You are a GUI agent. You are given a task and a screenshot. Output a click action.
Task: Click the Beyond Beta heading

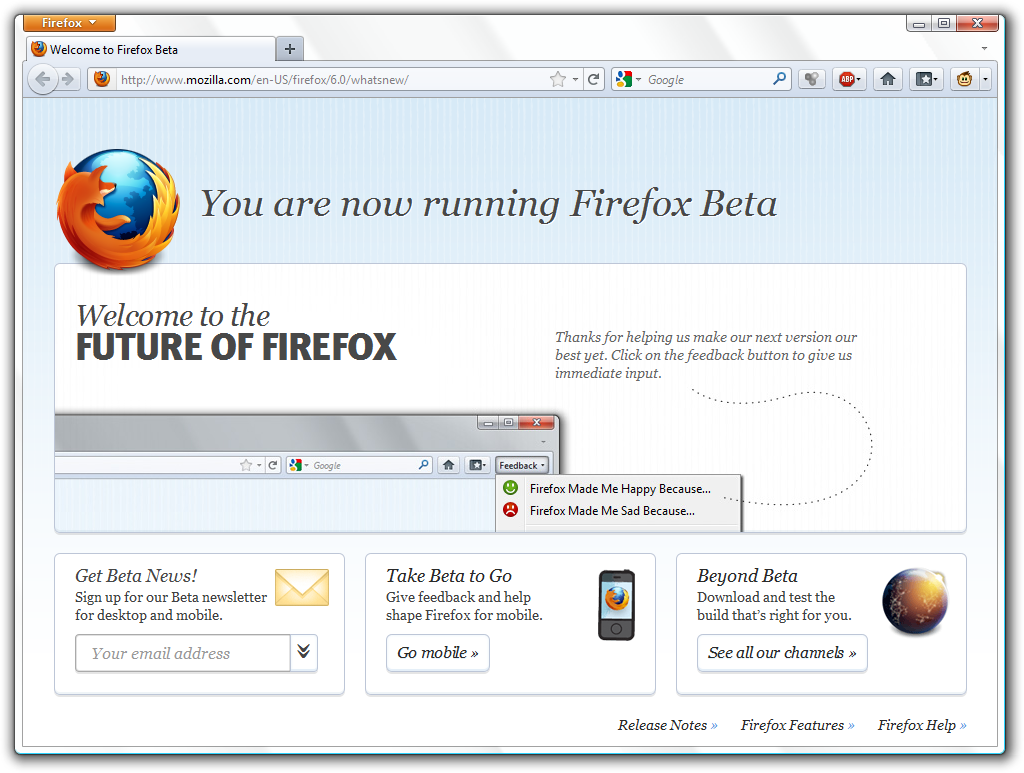point(747,576)
